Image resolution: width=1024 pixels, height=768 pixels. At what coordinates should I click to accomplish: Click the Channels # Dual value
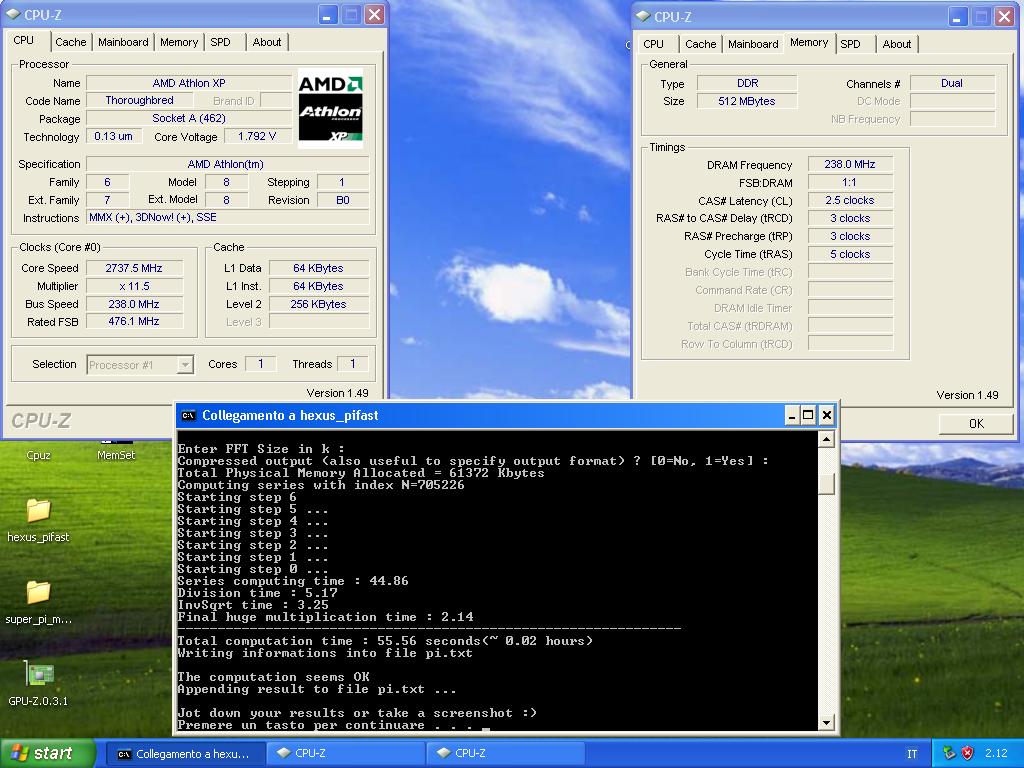(952, 84)
